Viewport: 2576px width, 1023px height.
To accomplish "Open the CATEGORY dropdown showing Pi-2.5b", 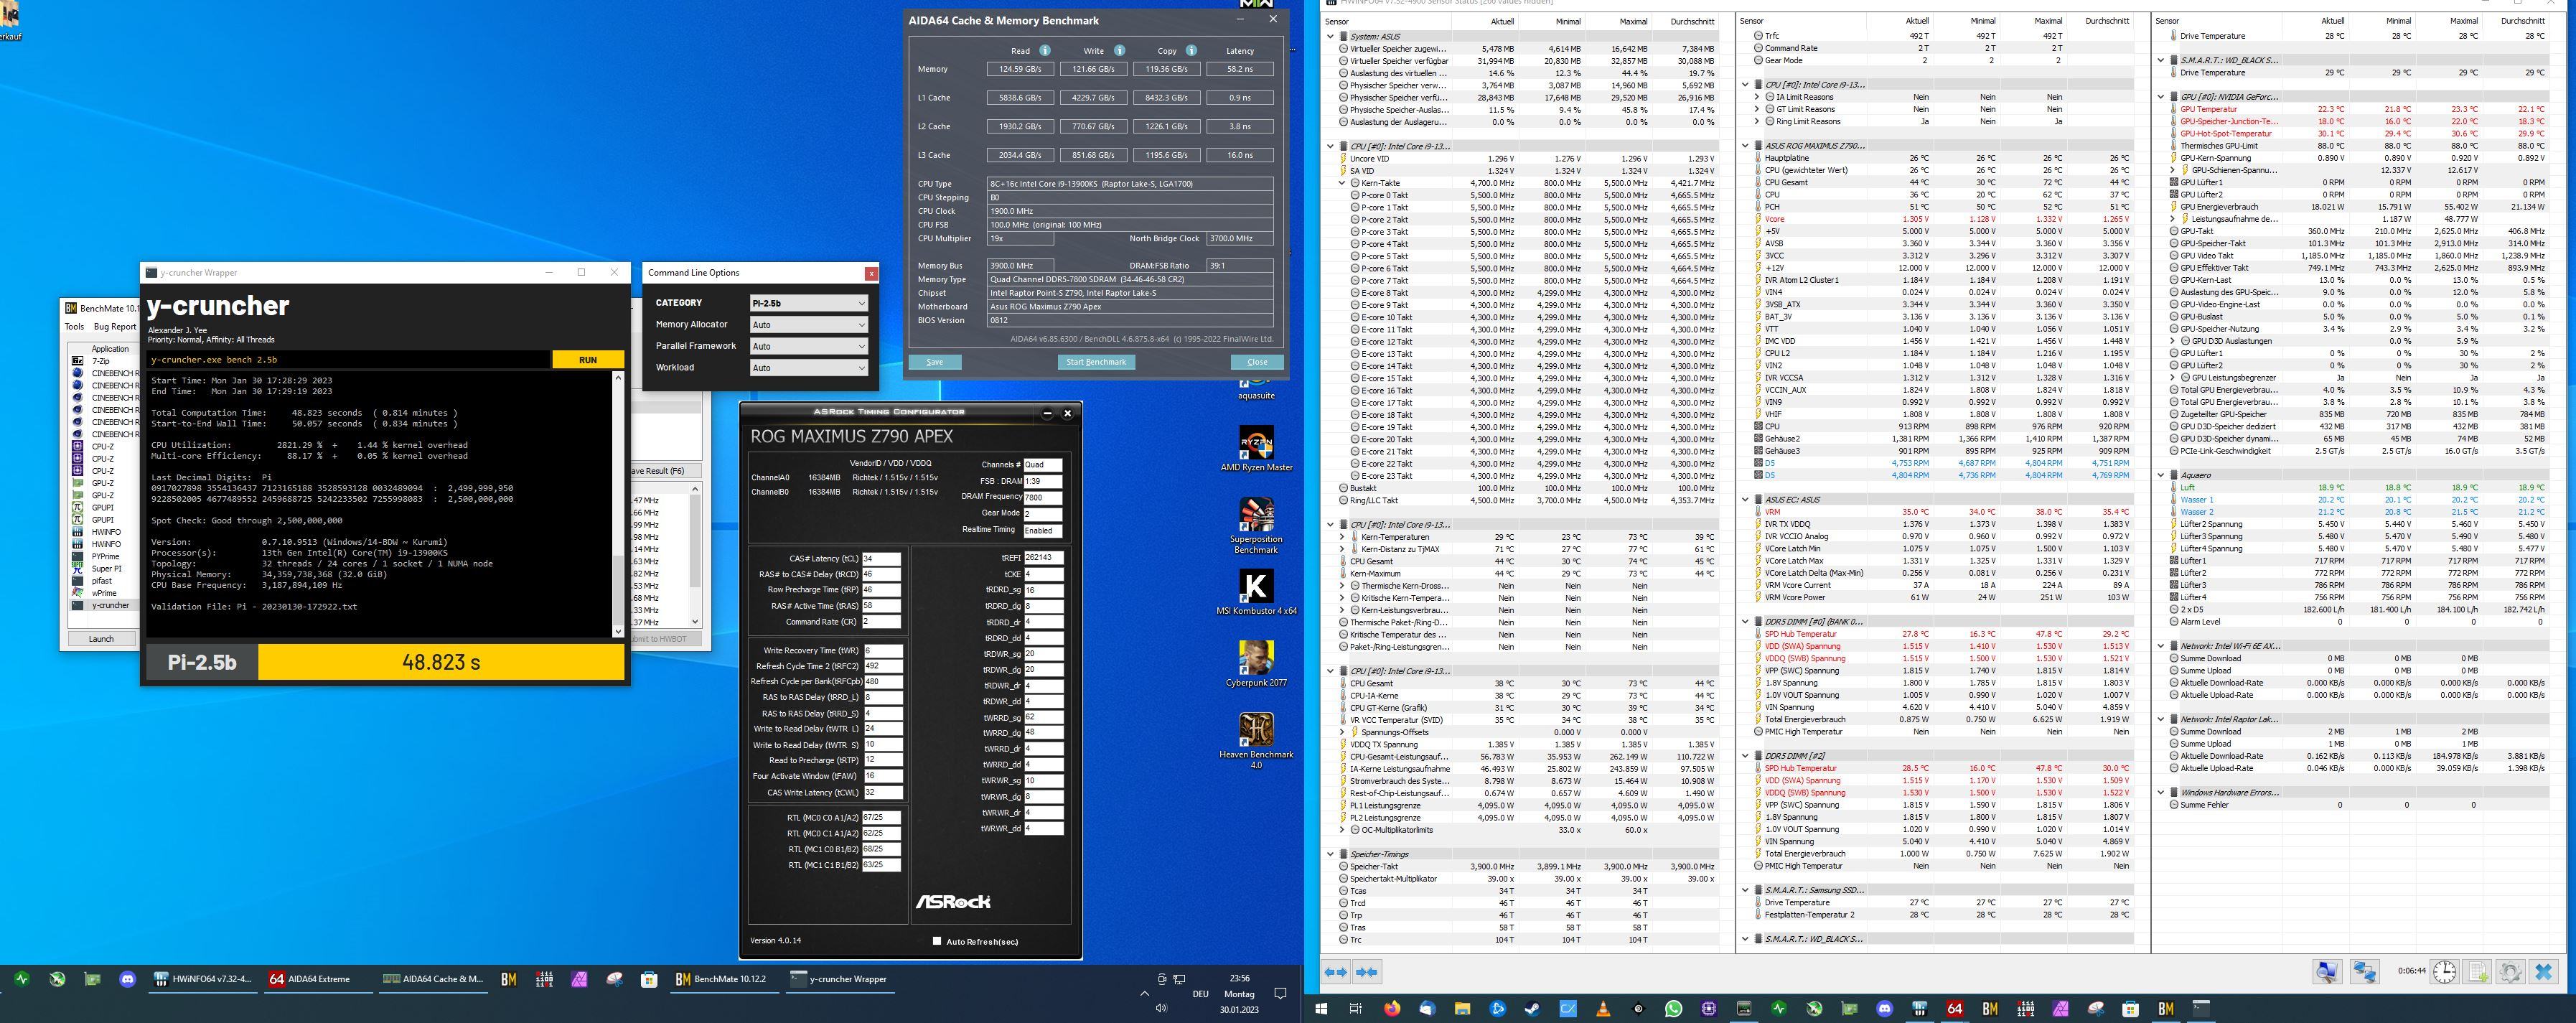I will tap(808, 303).
